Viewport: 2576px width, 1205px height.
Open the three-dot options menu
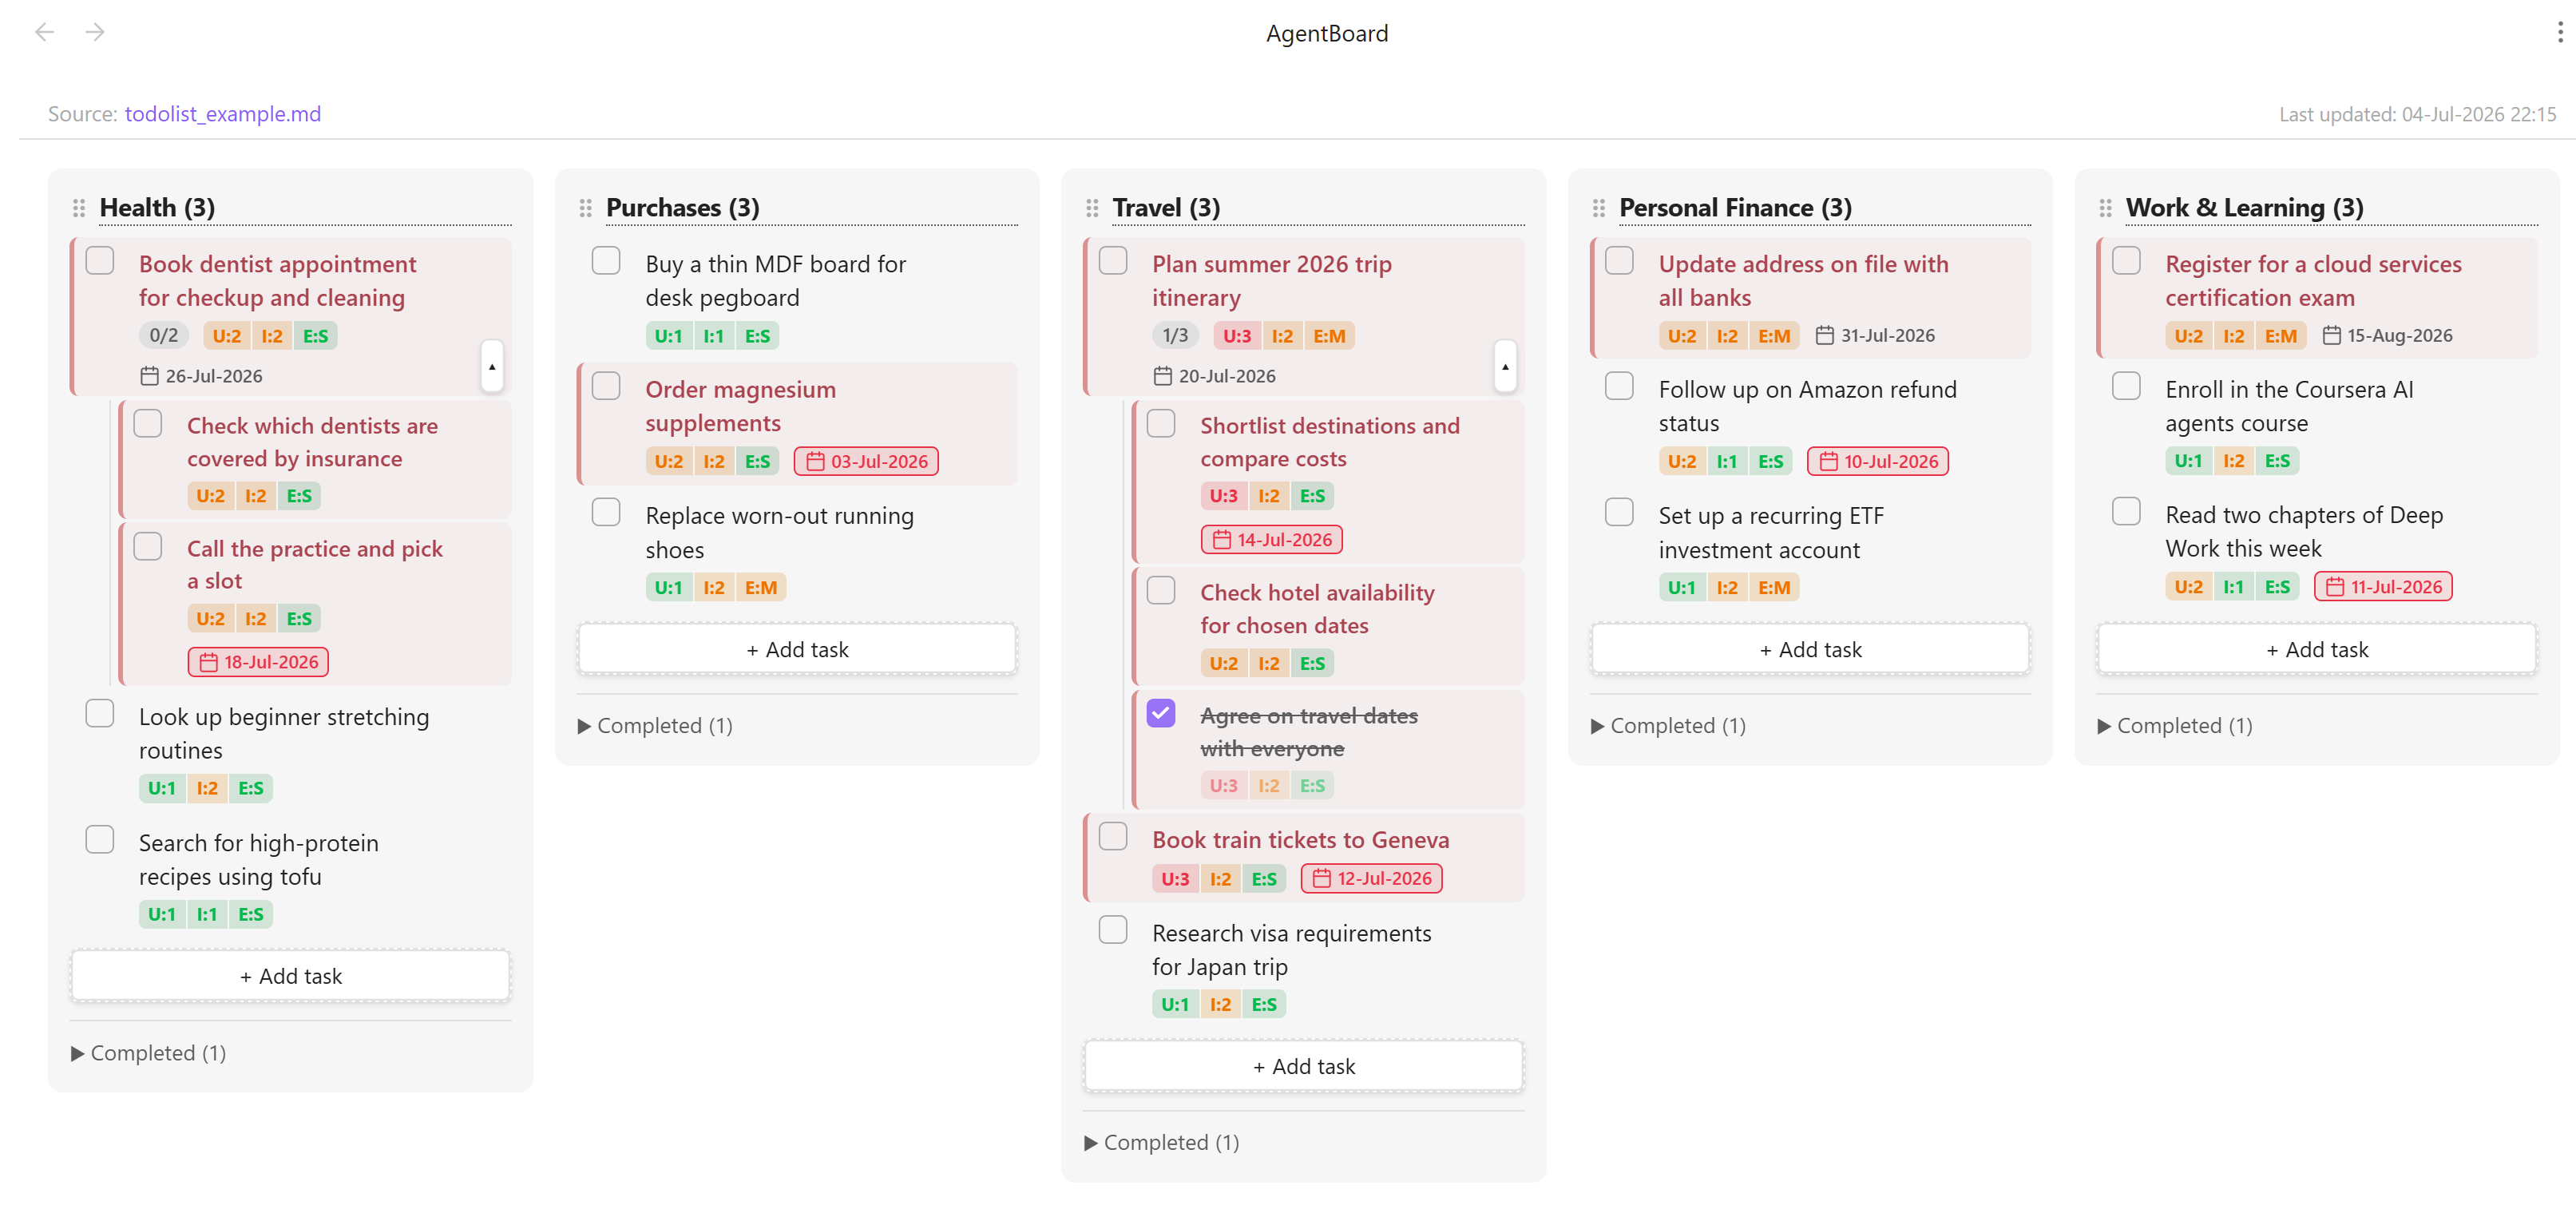[2559, 32]
